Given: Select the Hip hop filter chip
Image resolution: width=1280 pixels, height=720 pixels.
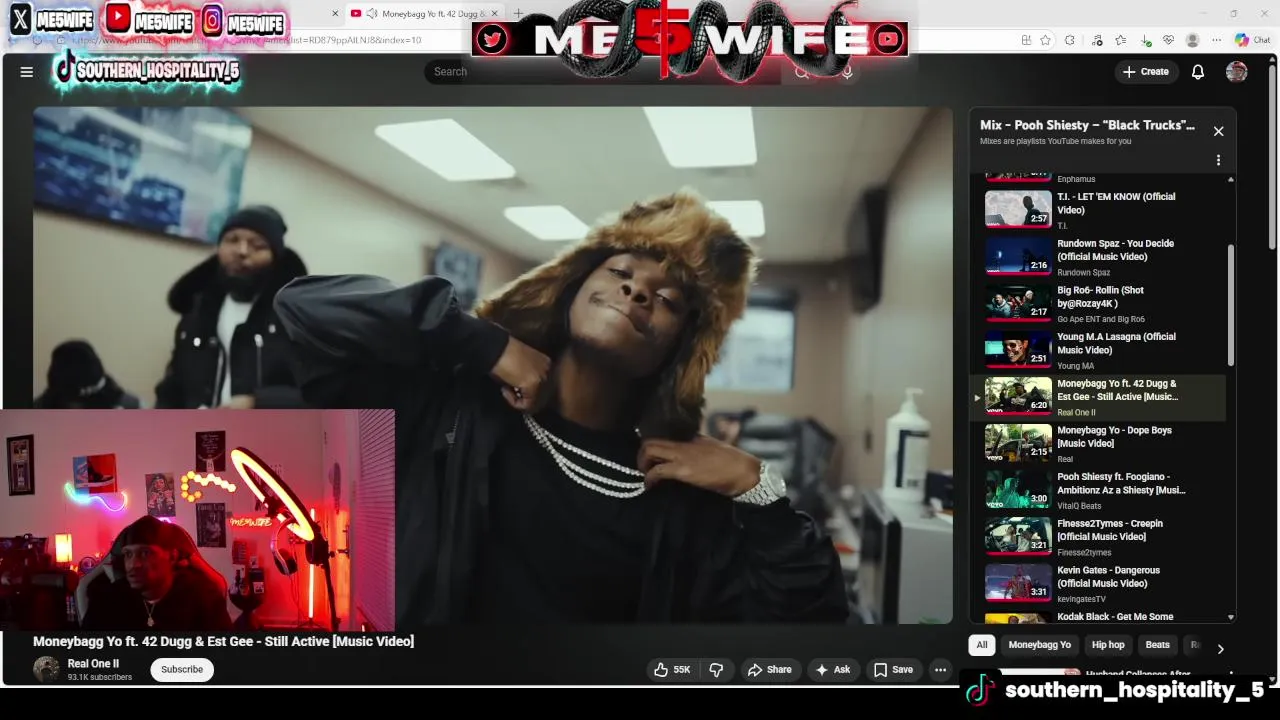Looking at the screenshot, I should [x=1108, y=645].
